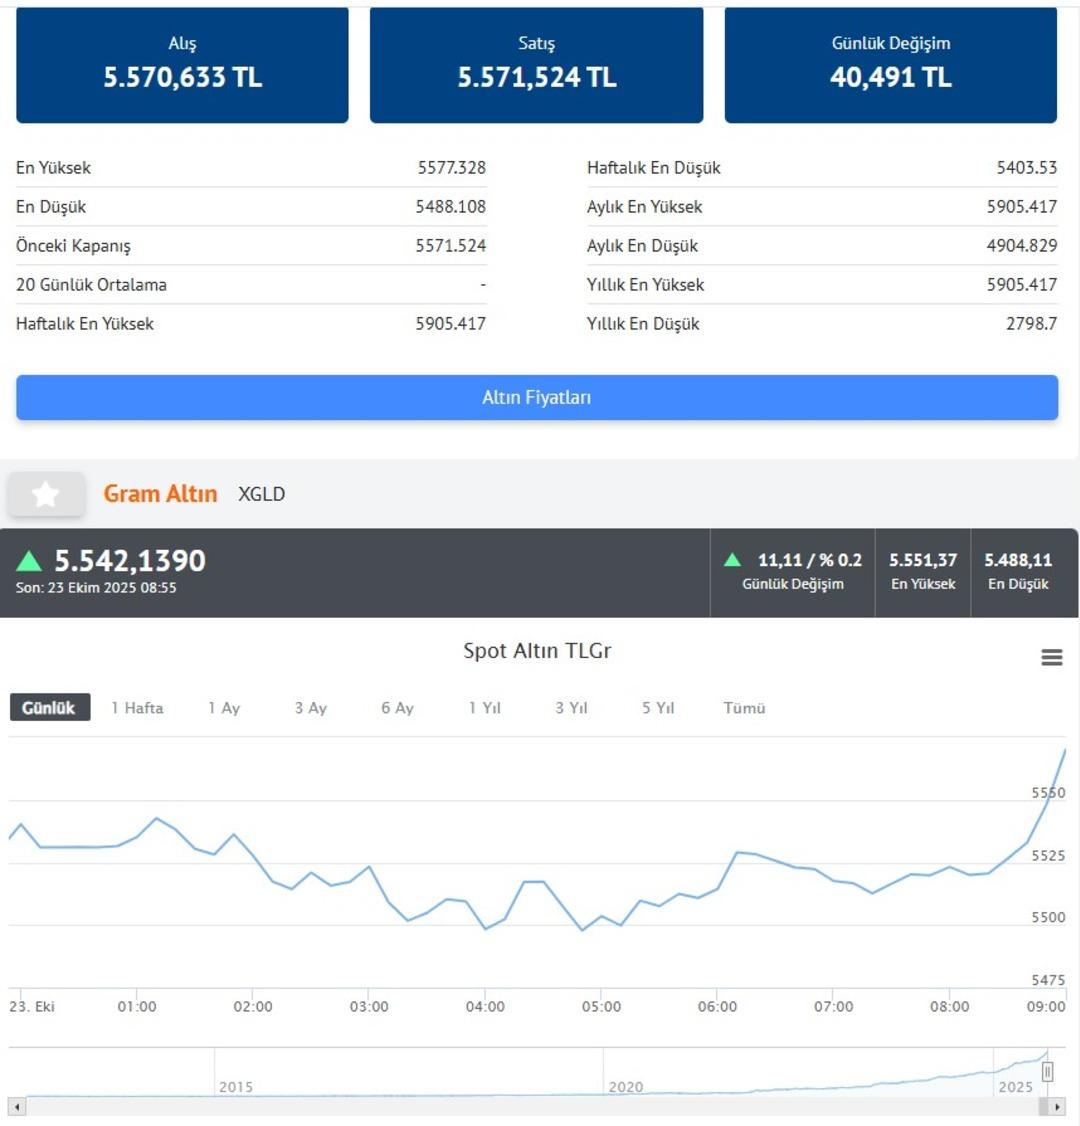Choose the 3 Yıl chart range

tap(571, 708)
